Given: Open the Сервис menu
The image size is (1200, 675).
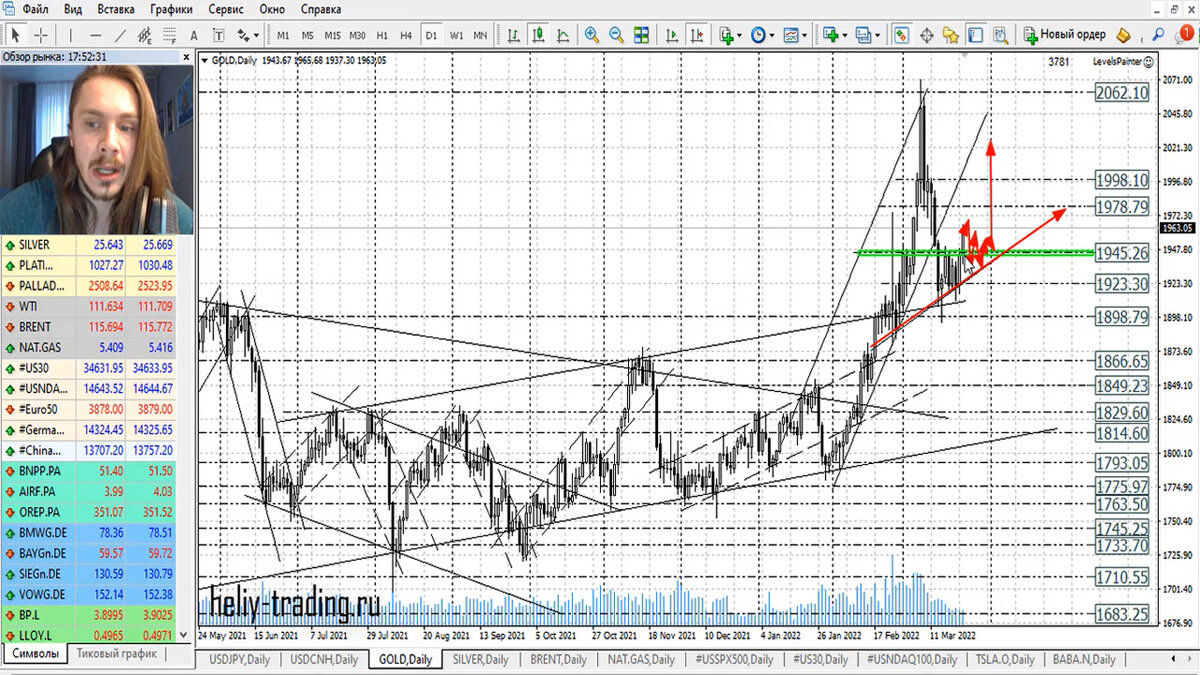Looking at the screenshot, I should 227,9.
